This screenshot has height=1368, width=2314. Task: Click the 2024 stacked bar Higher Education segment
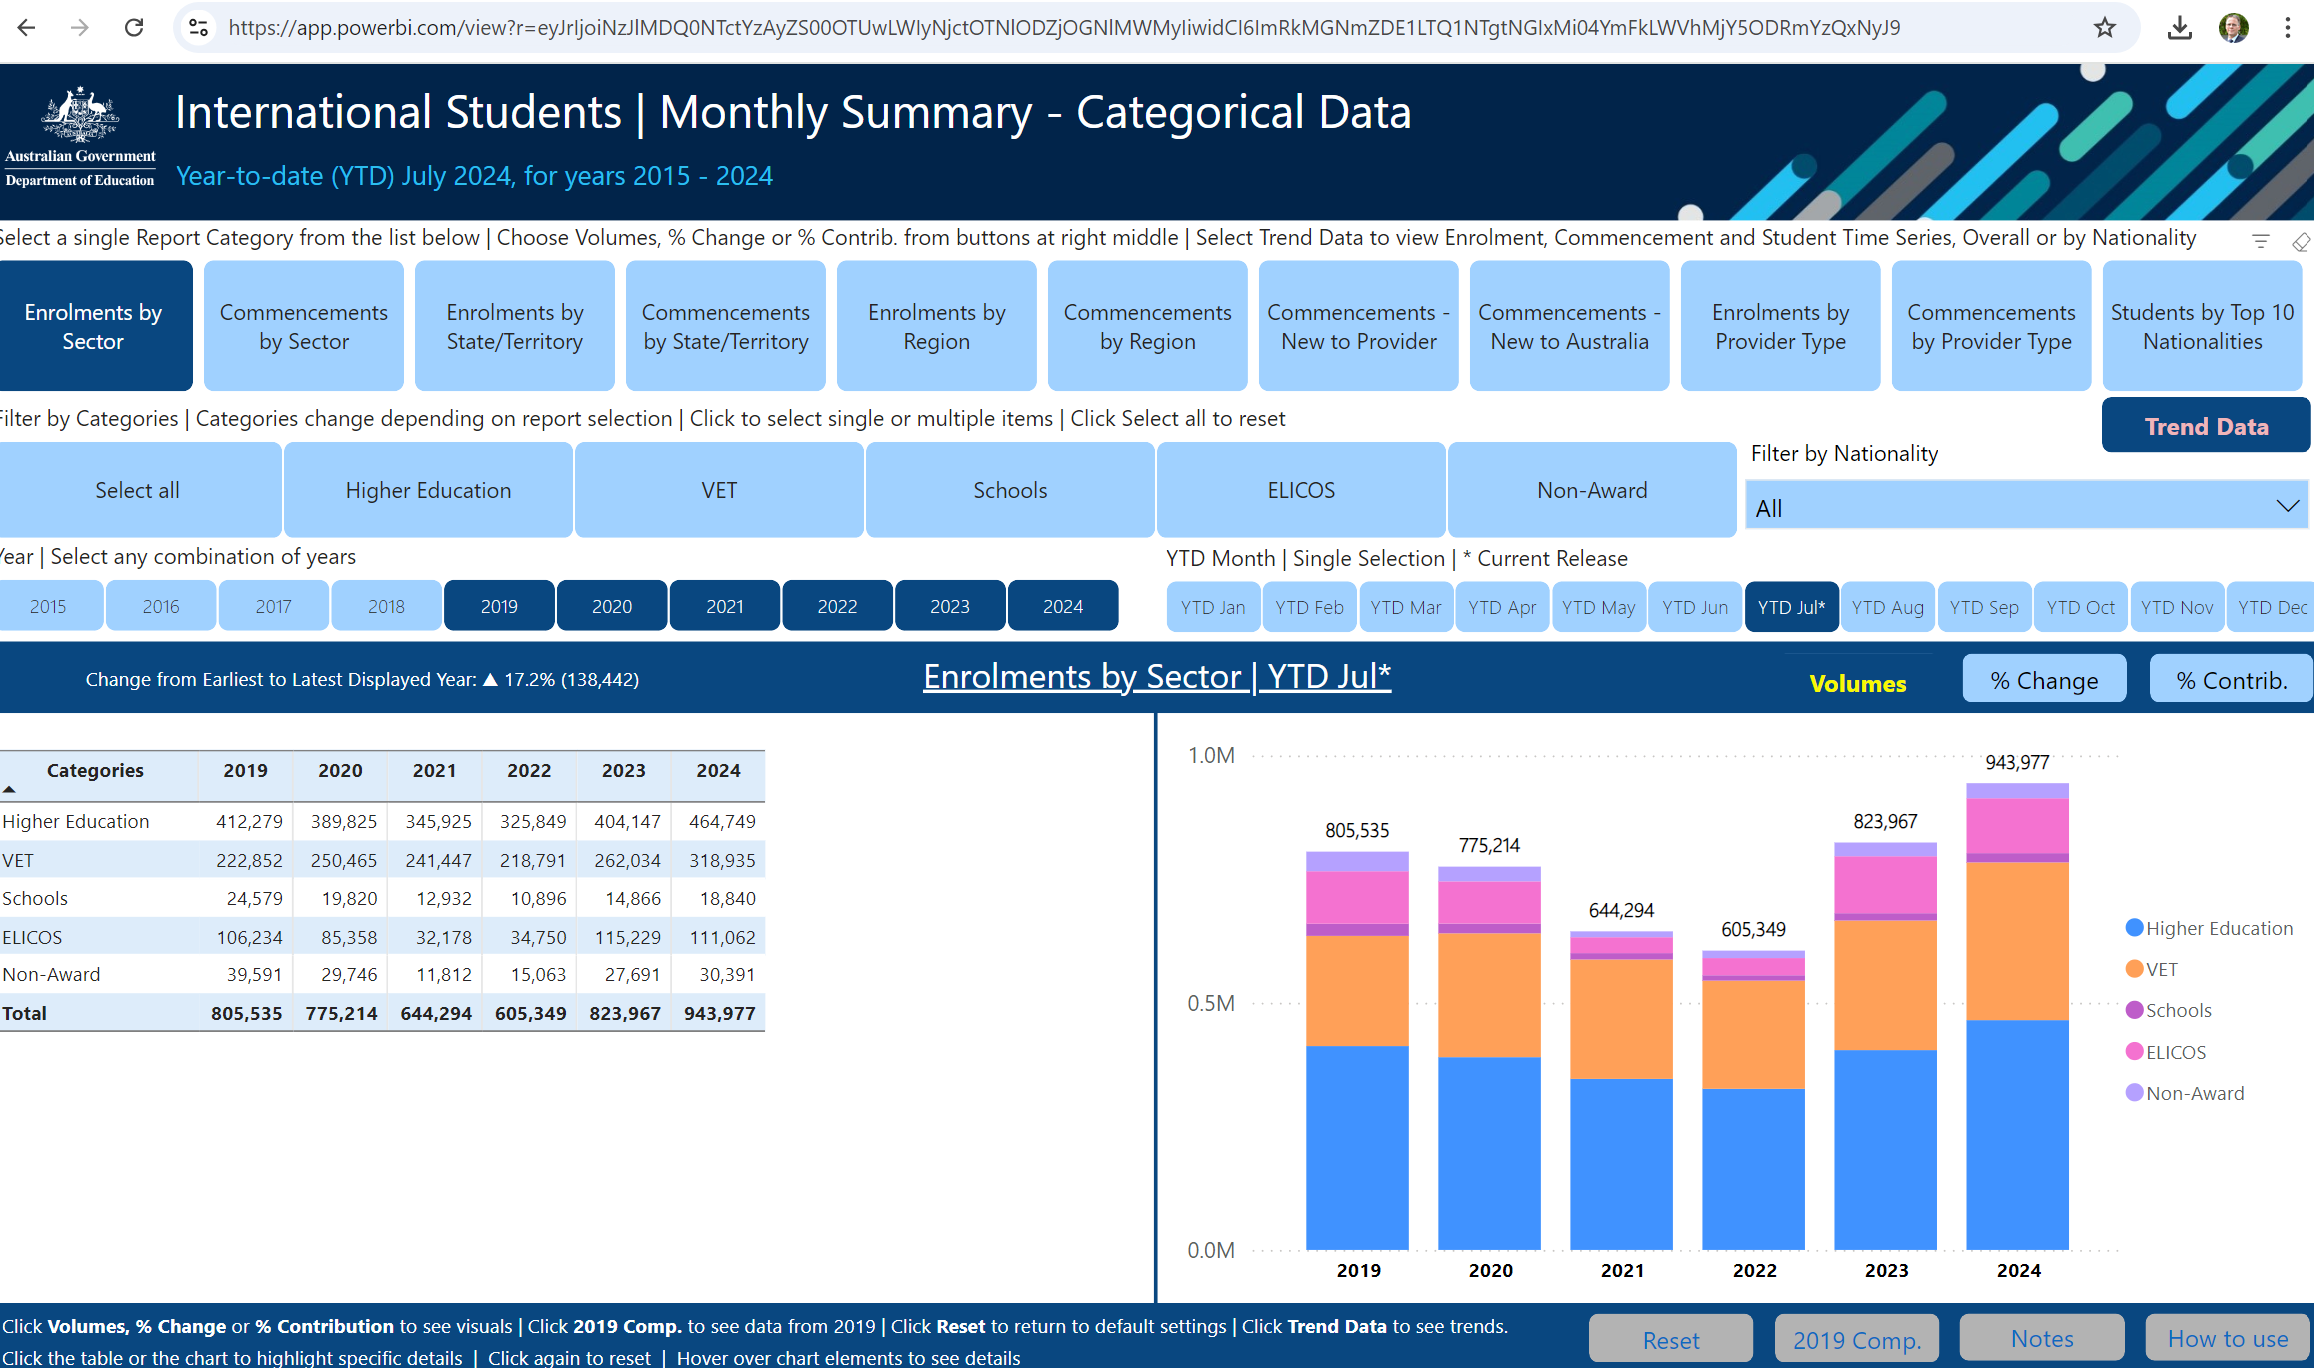coord(2017,1134)
